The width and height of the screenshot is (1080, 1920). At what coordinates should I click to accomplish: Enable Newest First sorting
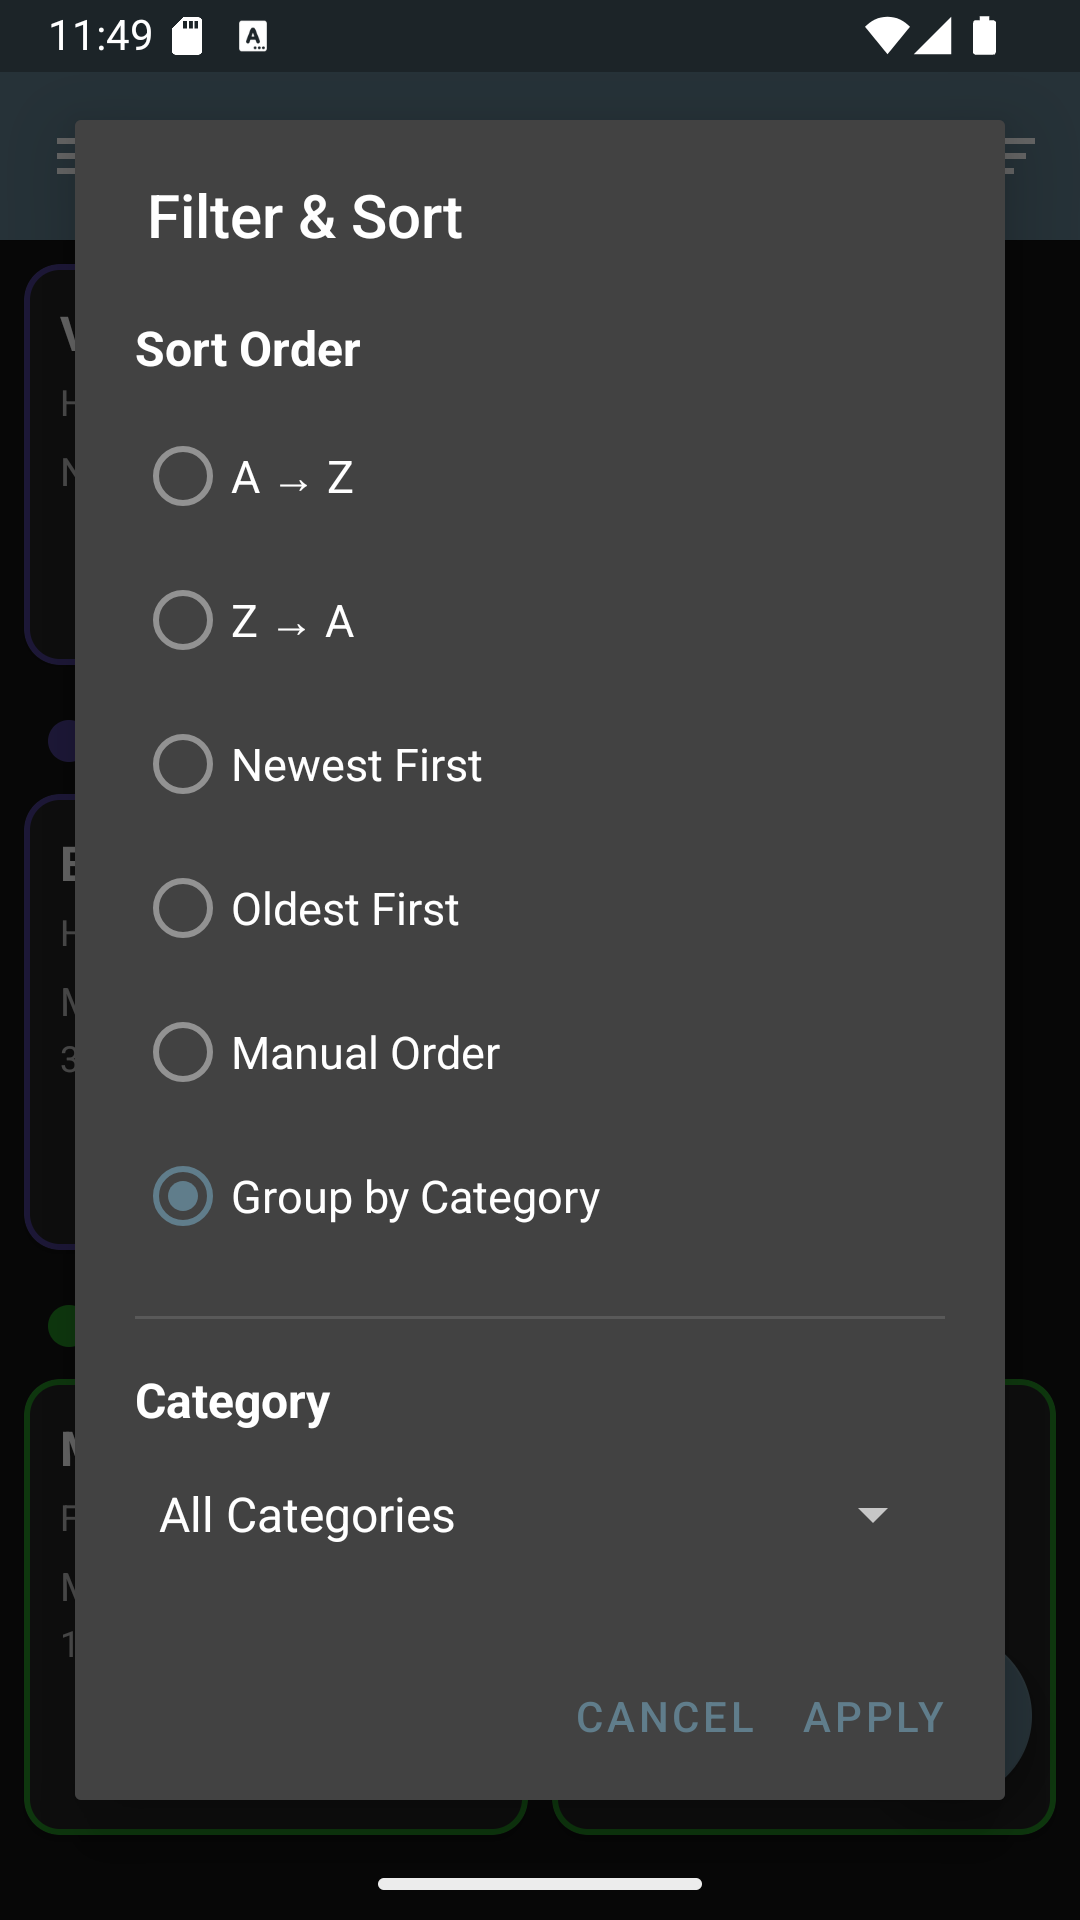coord(182,763)
